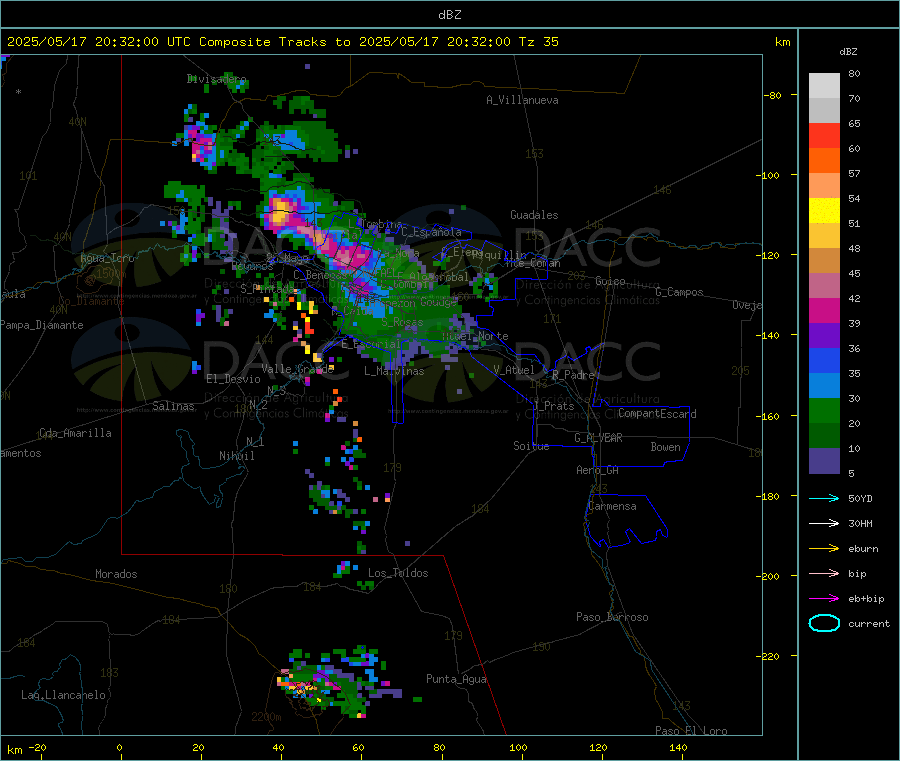Image resolution: width=900 pixels, height=761 pixels.
Task: Select the green 20-30 dBZ color swatch
Action: point(824,410)
